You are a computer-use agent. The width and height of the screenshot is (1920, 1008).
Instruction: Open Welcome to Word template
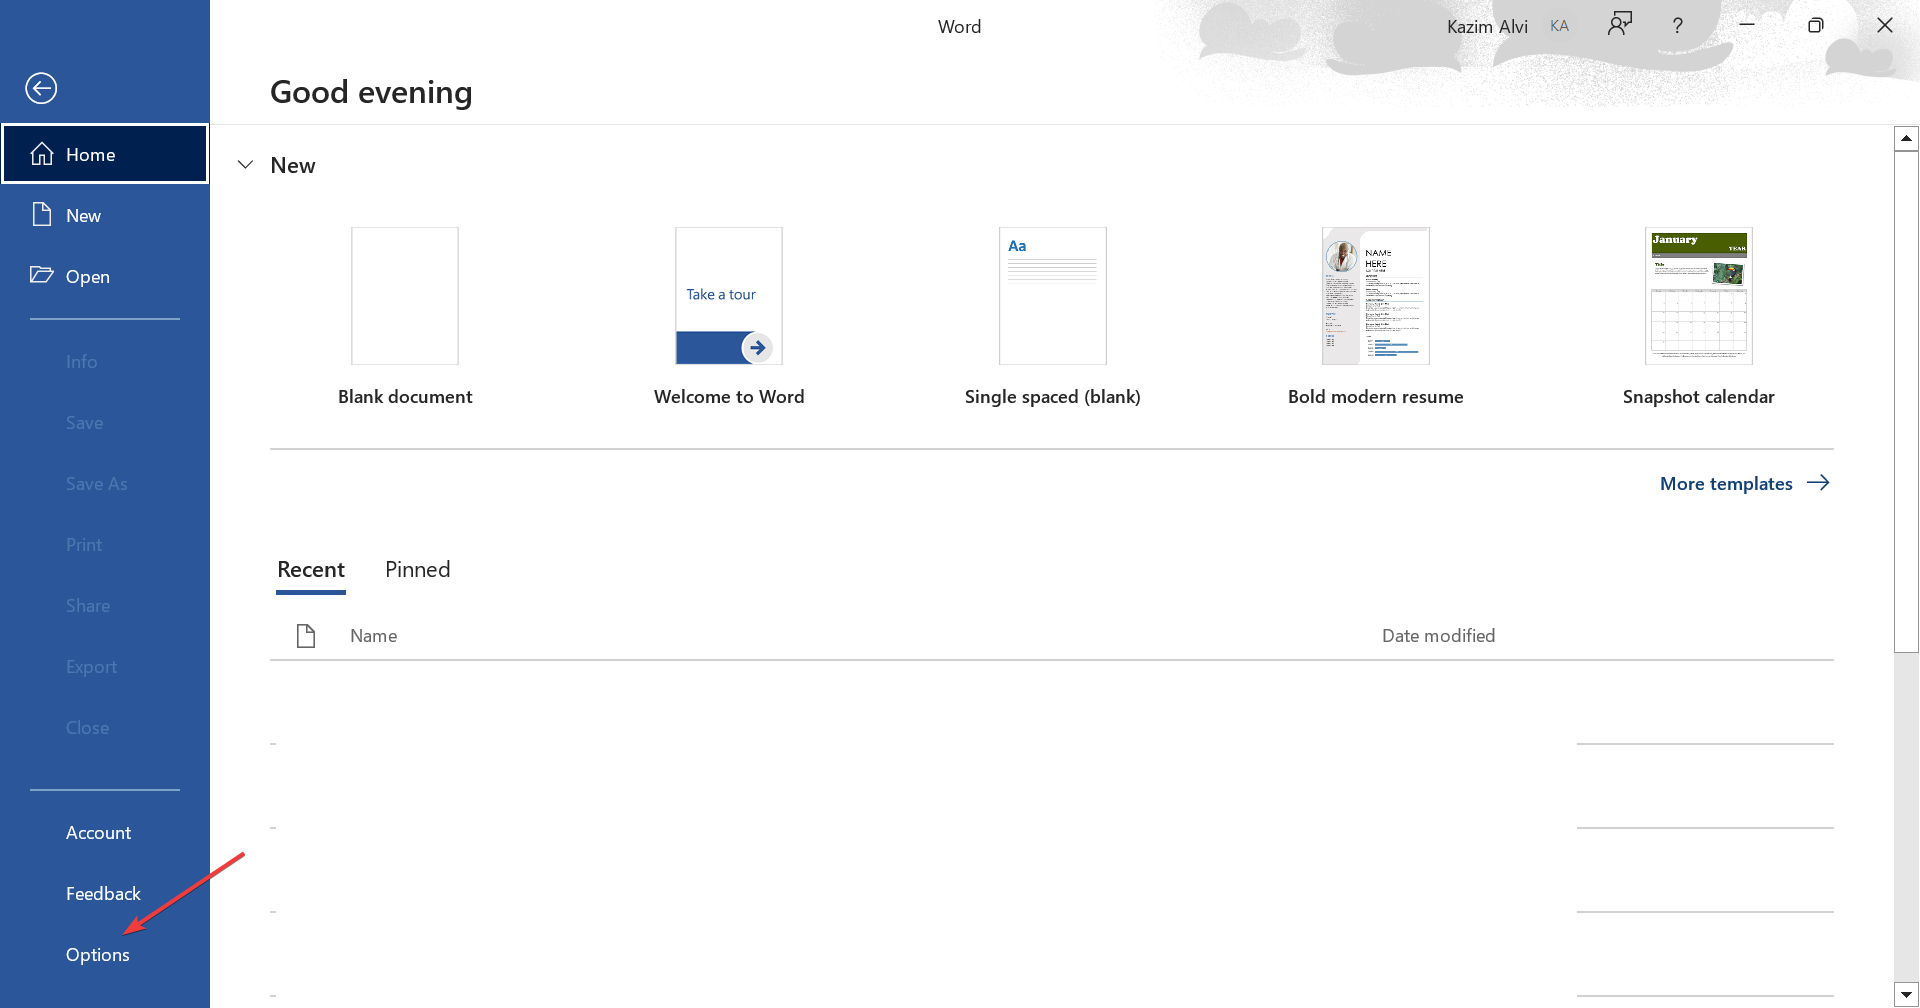729,316
